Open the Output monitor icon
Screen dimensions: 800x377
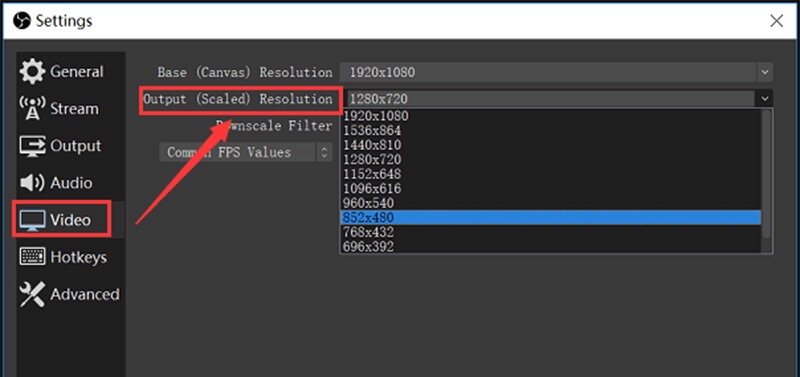pyautogui.click(x=32, y=146)
